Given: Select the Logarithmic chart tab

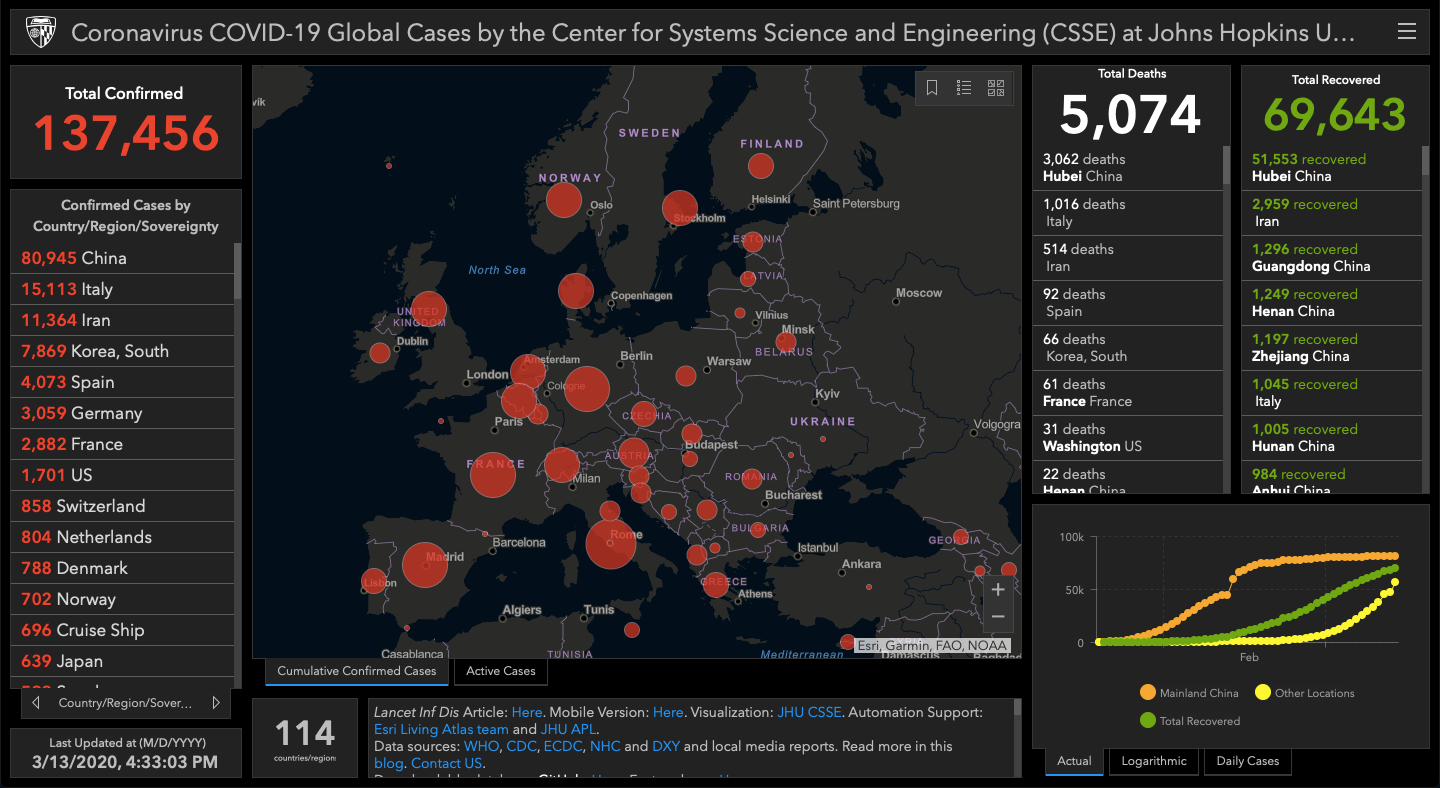Looking at the screenshot, I should pyautogui.click(x=1154, y=761).
